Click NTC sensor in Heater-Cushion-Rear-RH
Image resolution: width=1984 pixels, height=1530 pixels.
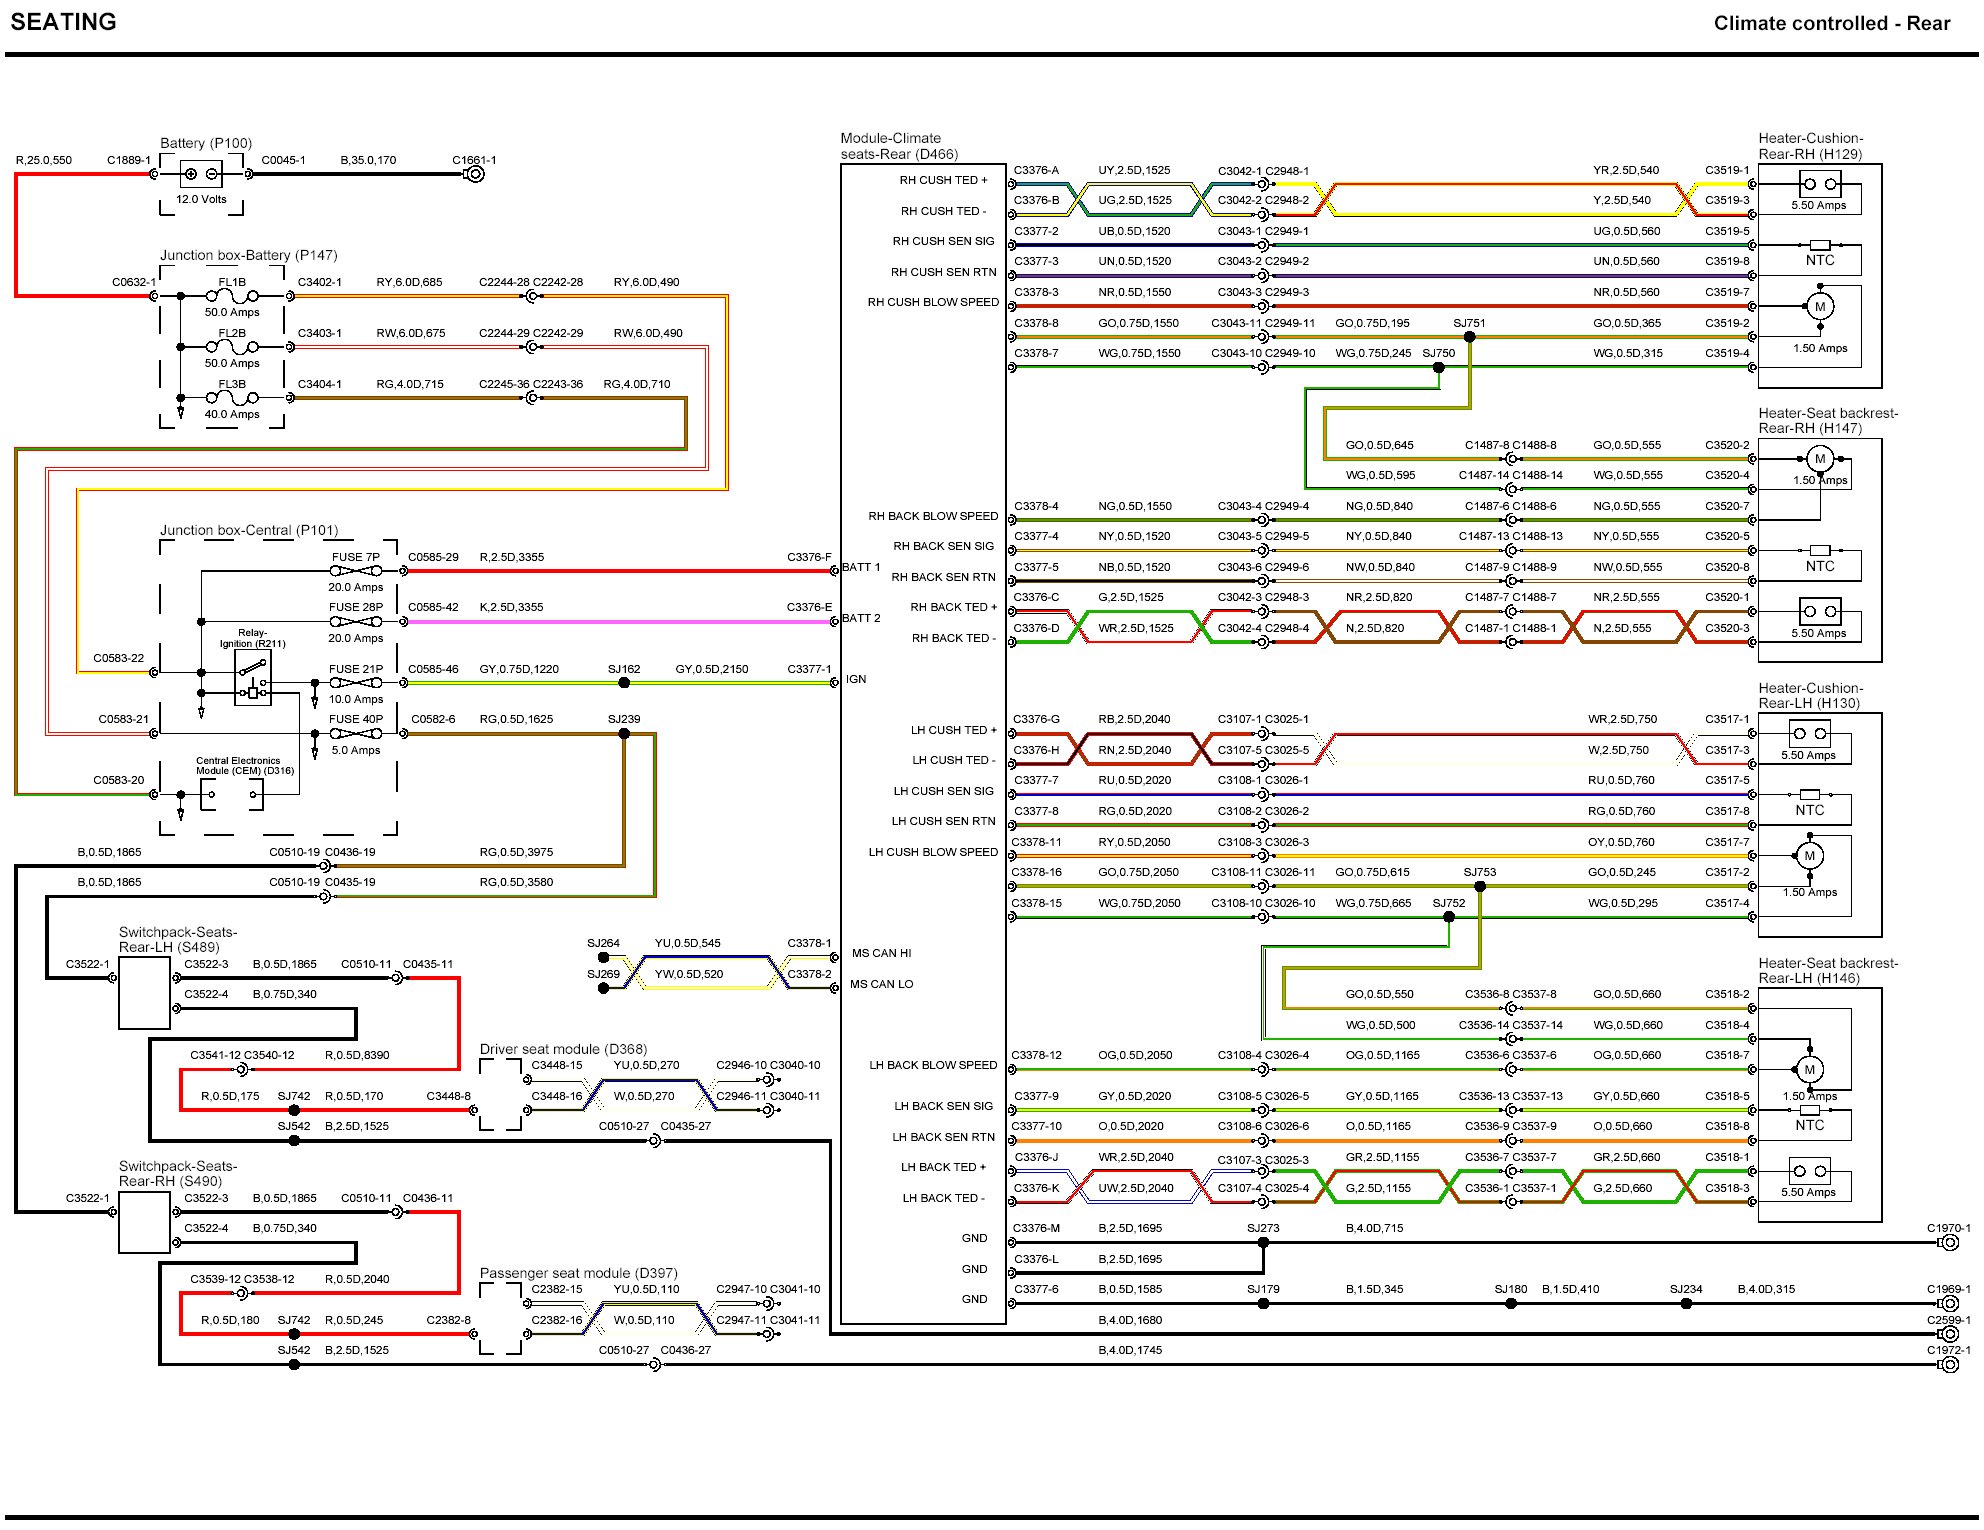[x=1820, y=246]
